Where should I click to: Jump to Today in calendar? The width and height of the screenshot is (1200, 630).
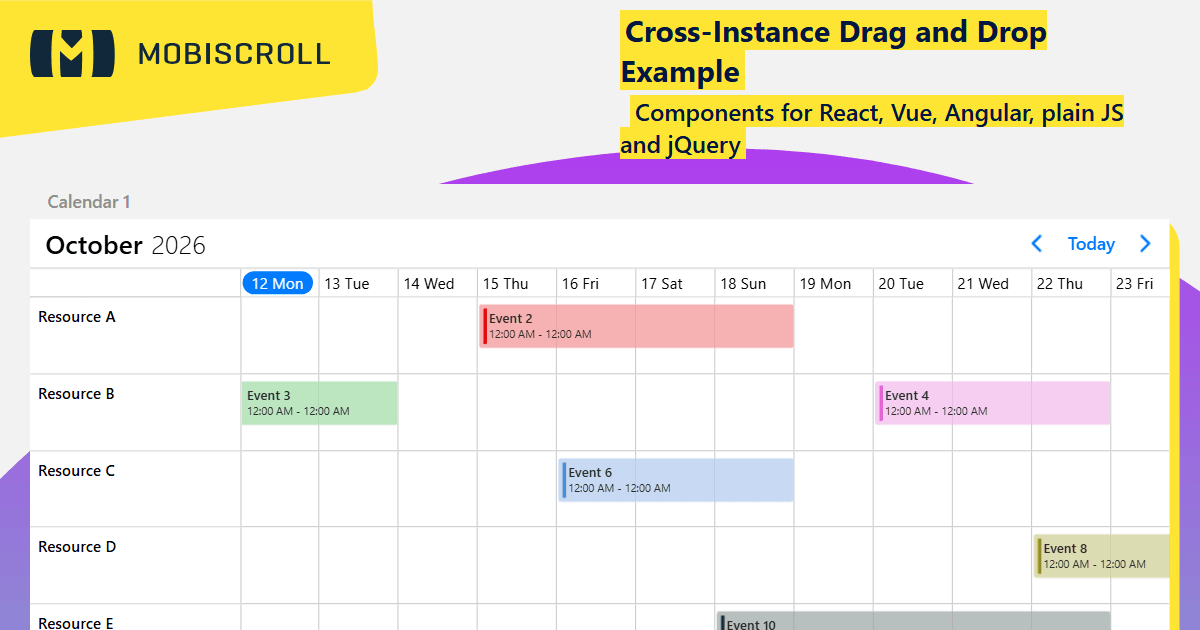pyautogui.click(x=1091, y=244)
